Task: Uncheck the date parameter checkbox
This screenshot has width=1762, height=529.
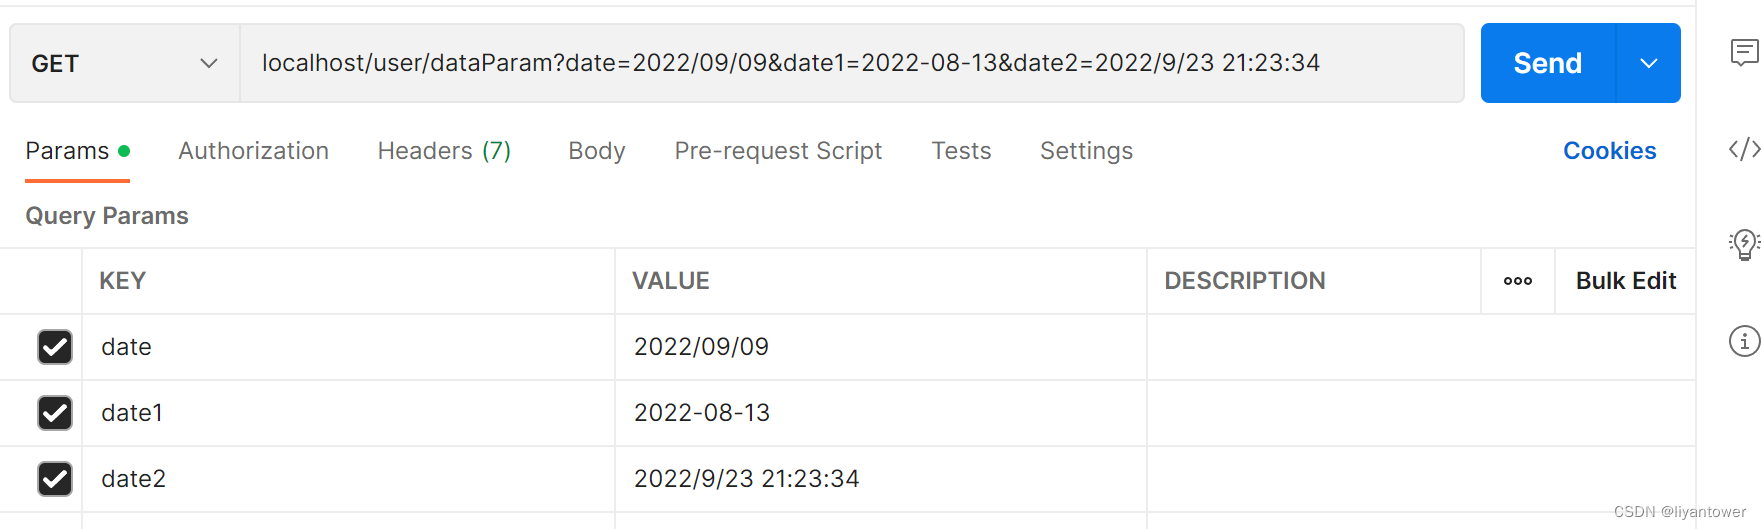Action: pyautogui.click(x=55, y=347)
